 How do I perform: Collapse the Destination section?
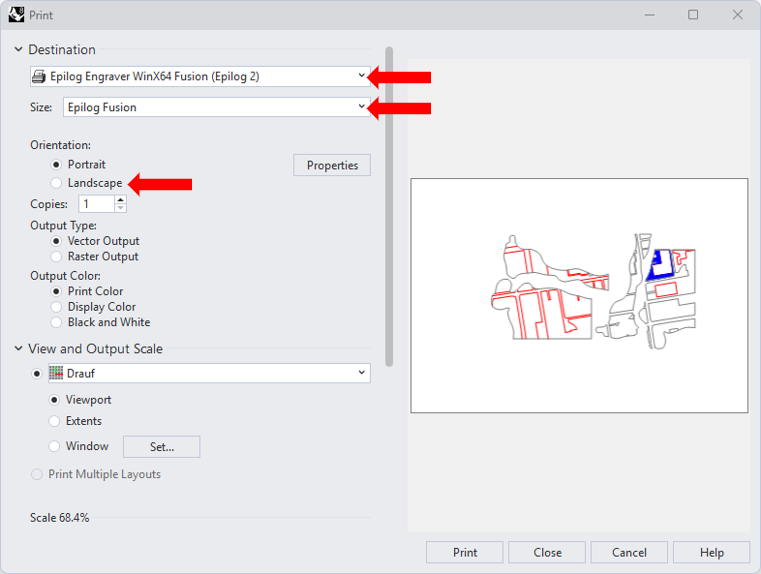pyautogui.click(x=18, y=50)
